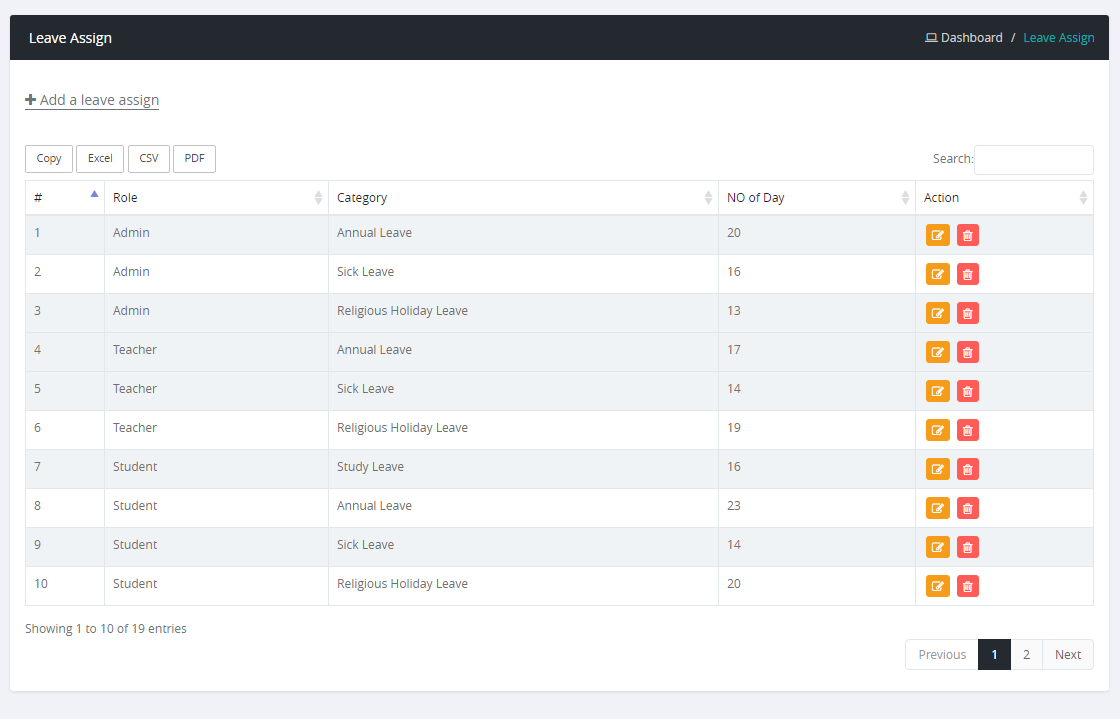Image resolution: width=1120 pixels, height=719 pixels.
Task: Edit the Admin Annual Leave row
Action: [x=937, y=235]
